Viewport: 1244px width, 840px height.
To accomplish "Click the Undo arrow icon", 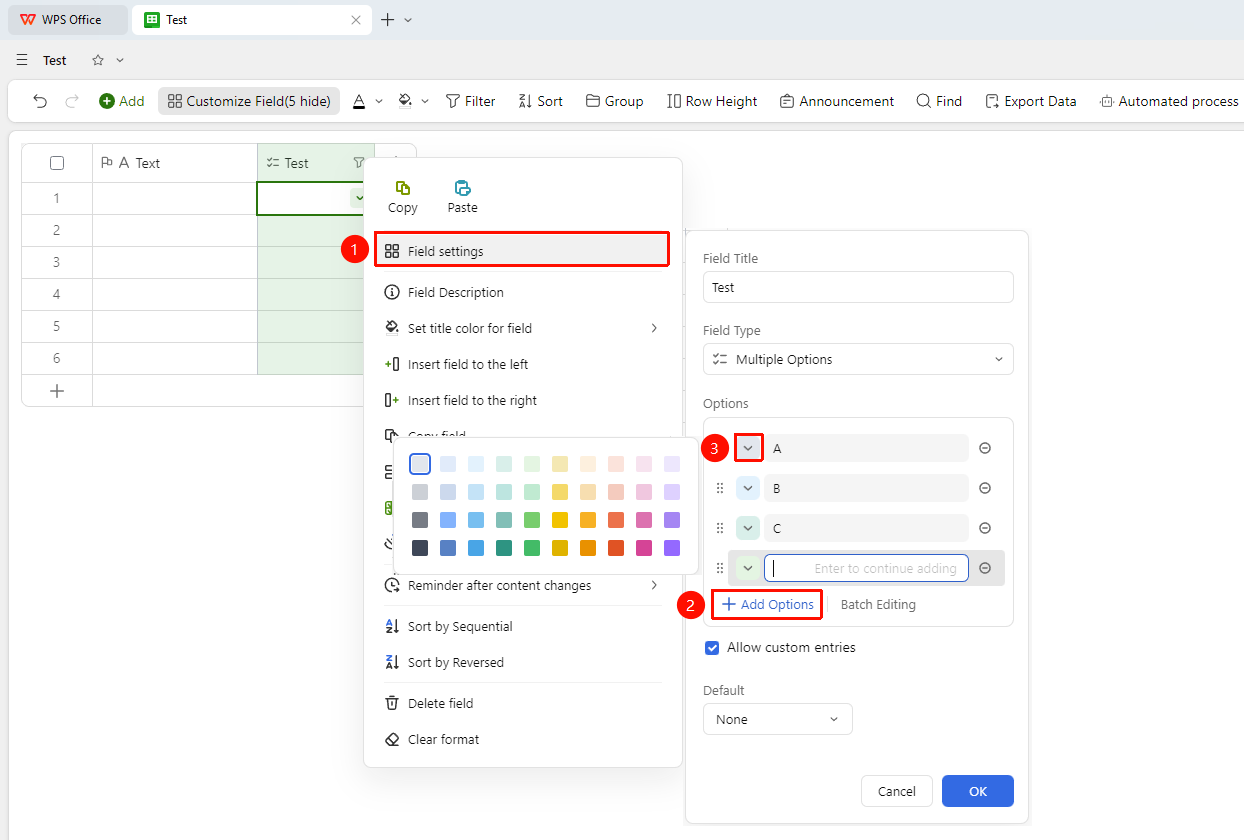I will click(40, 101).
